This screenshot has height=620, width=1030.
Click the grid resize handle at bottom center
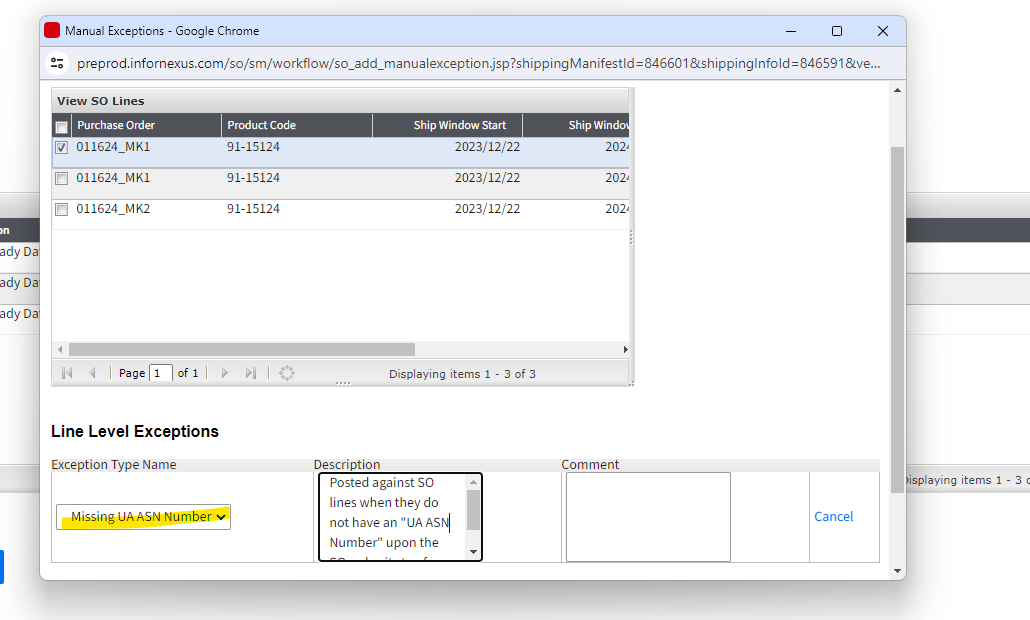click(343, 384)
